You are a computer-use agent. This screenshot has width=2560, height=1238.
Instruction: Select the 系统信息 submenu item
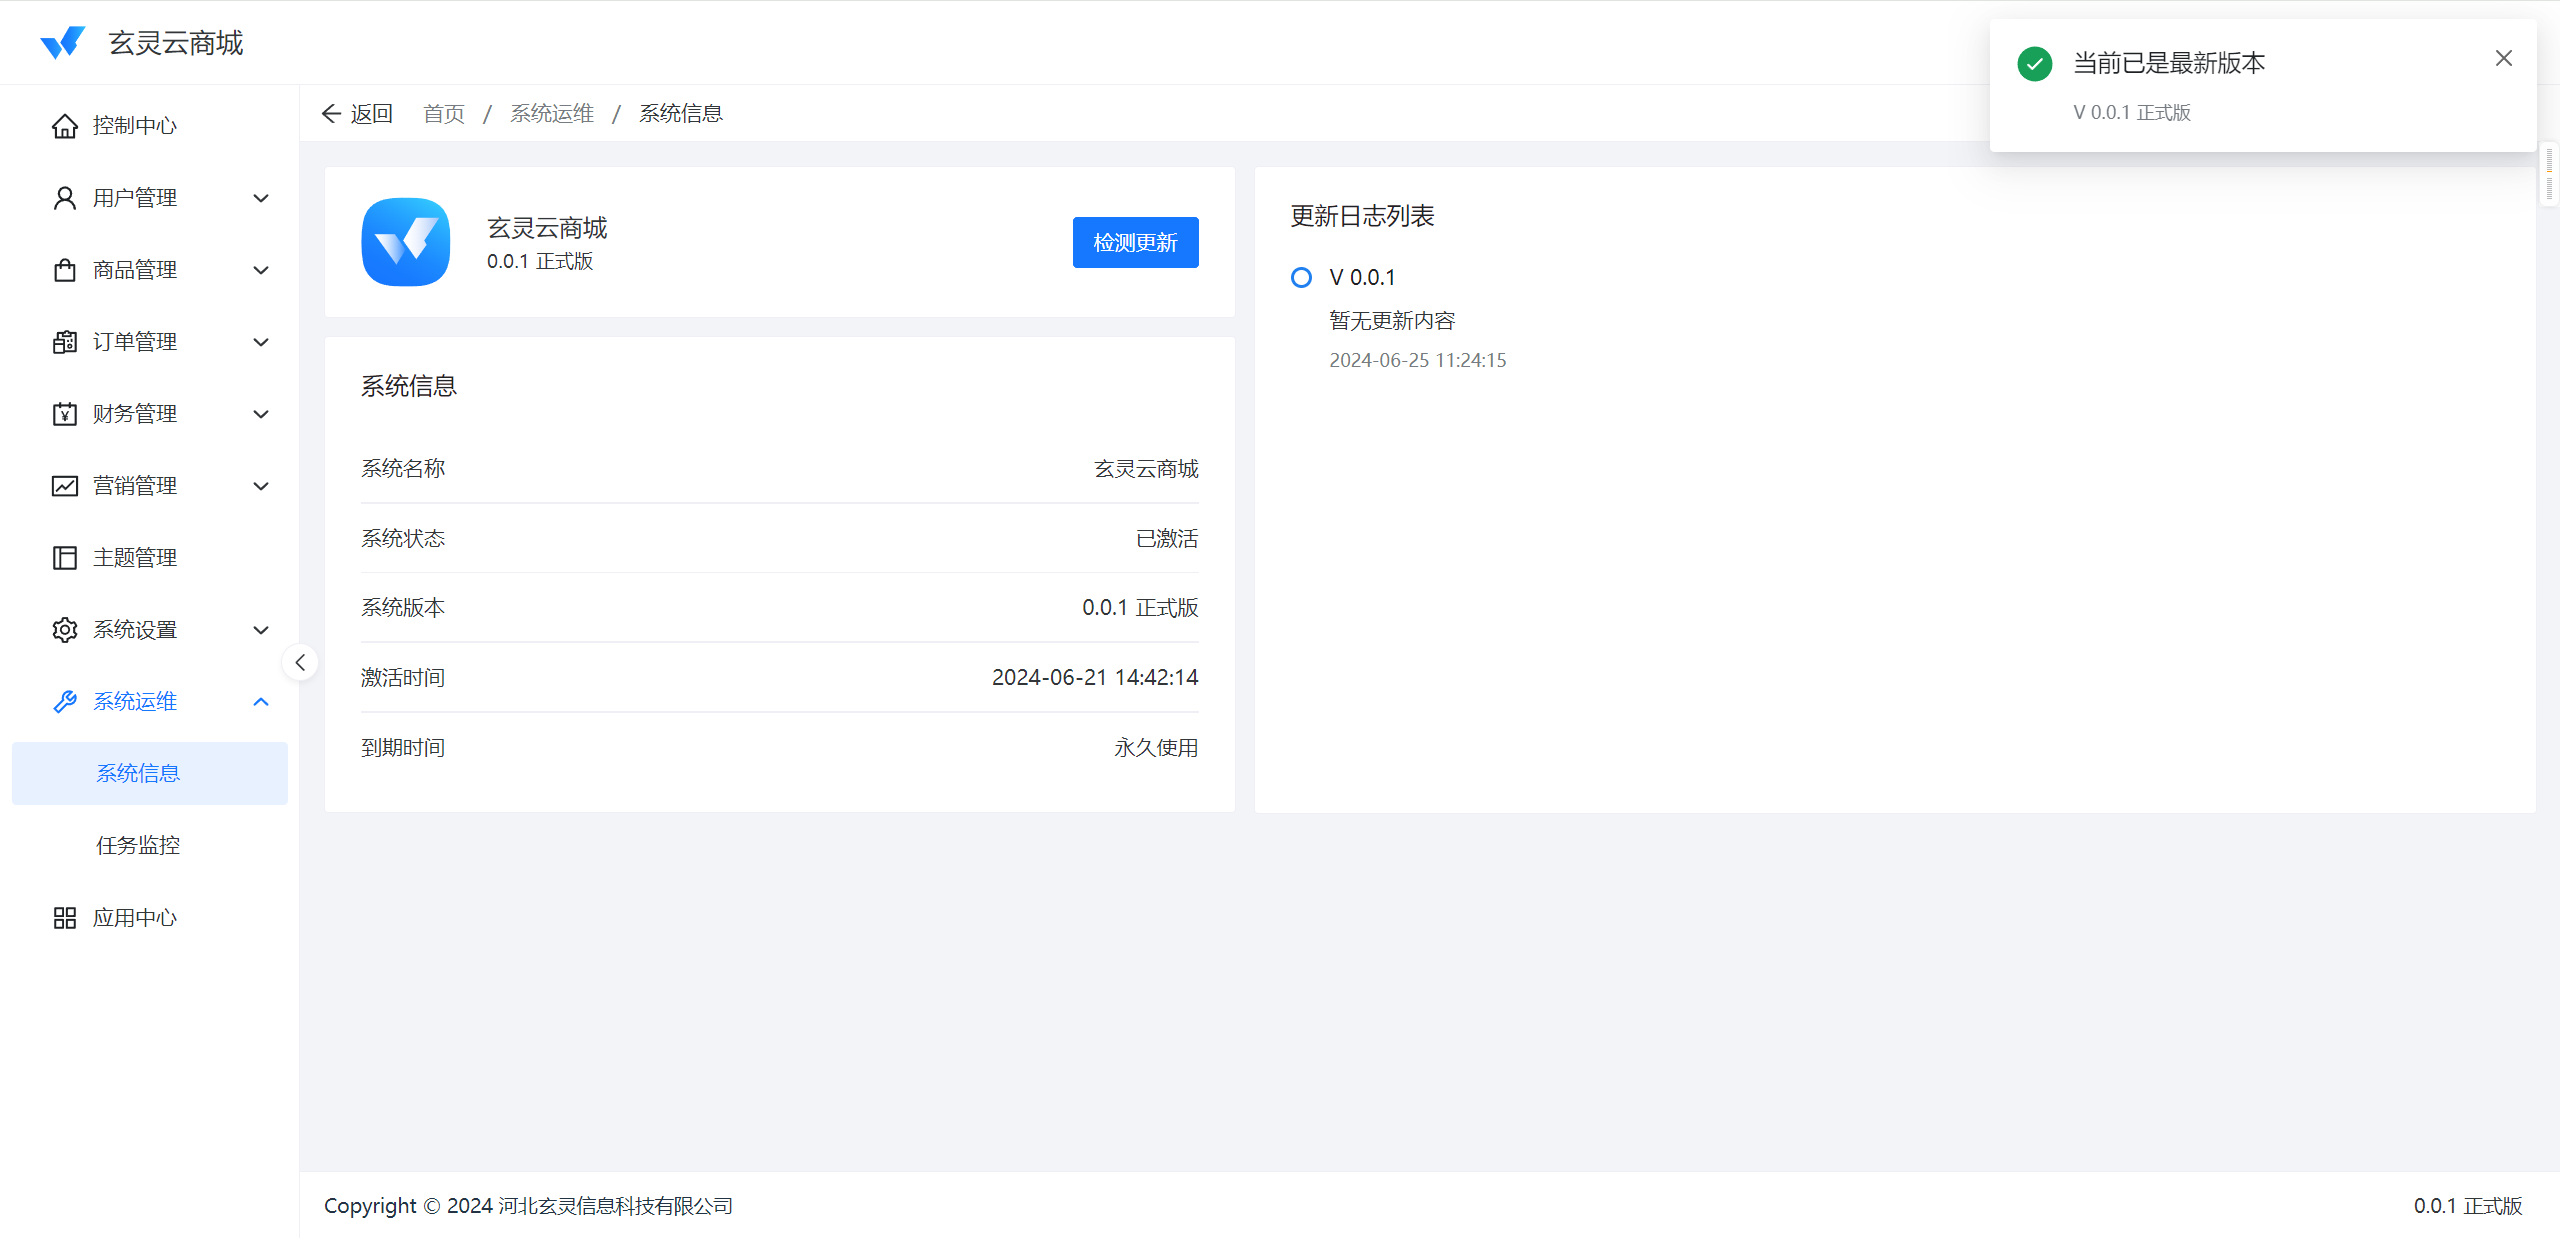click(x=138, y=773)
